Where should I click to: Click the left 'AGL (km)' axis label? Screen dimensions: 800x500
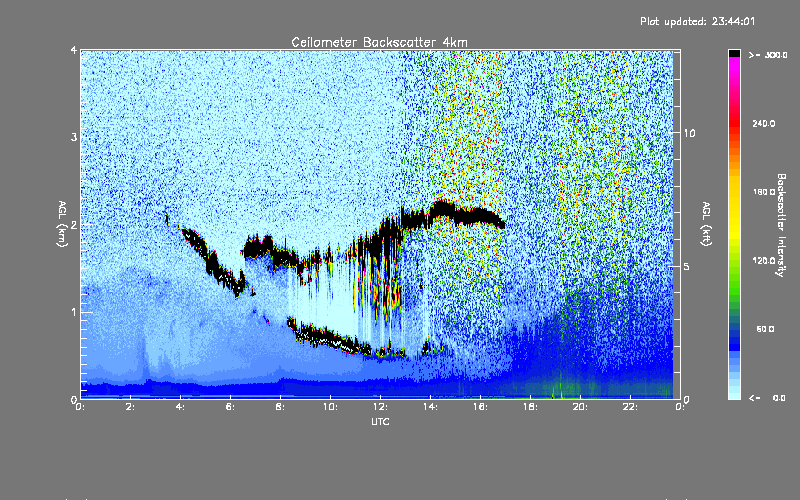tap(62, 224)
